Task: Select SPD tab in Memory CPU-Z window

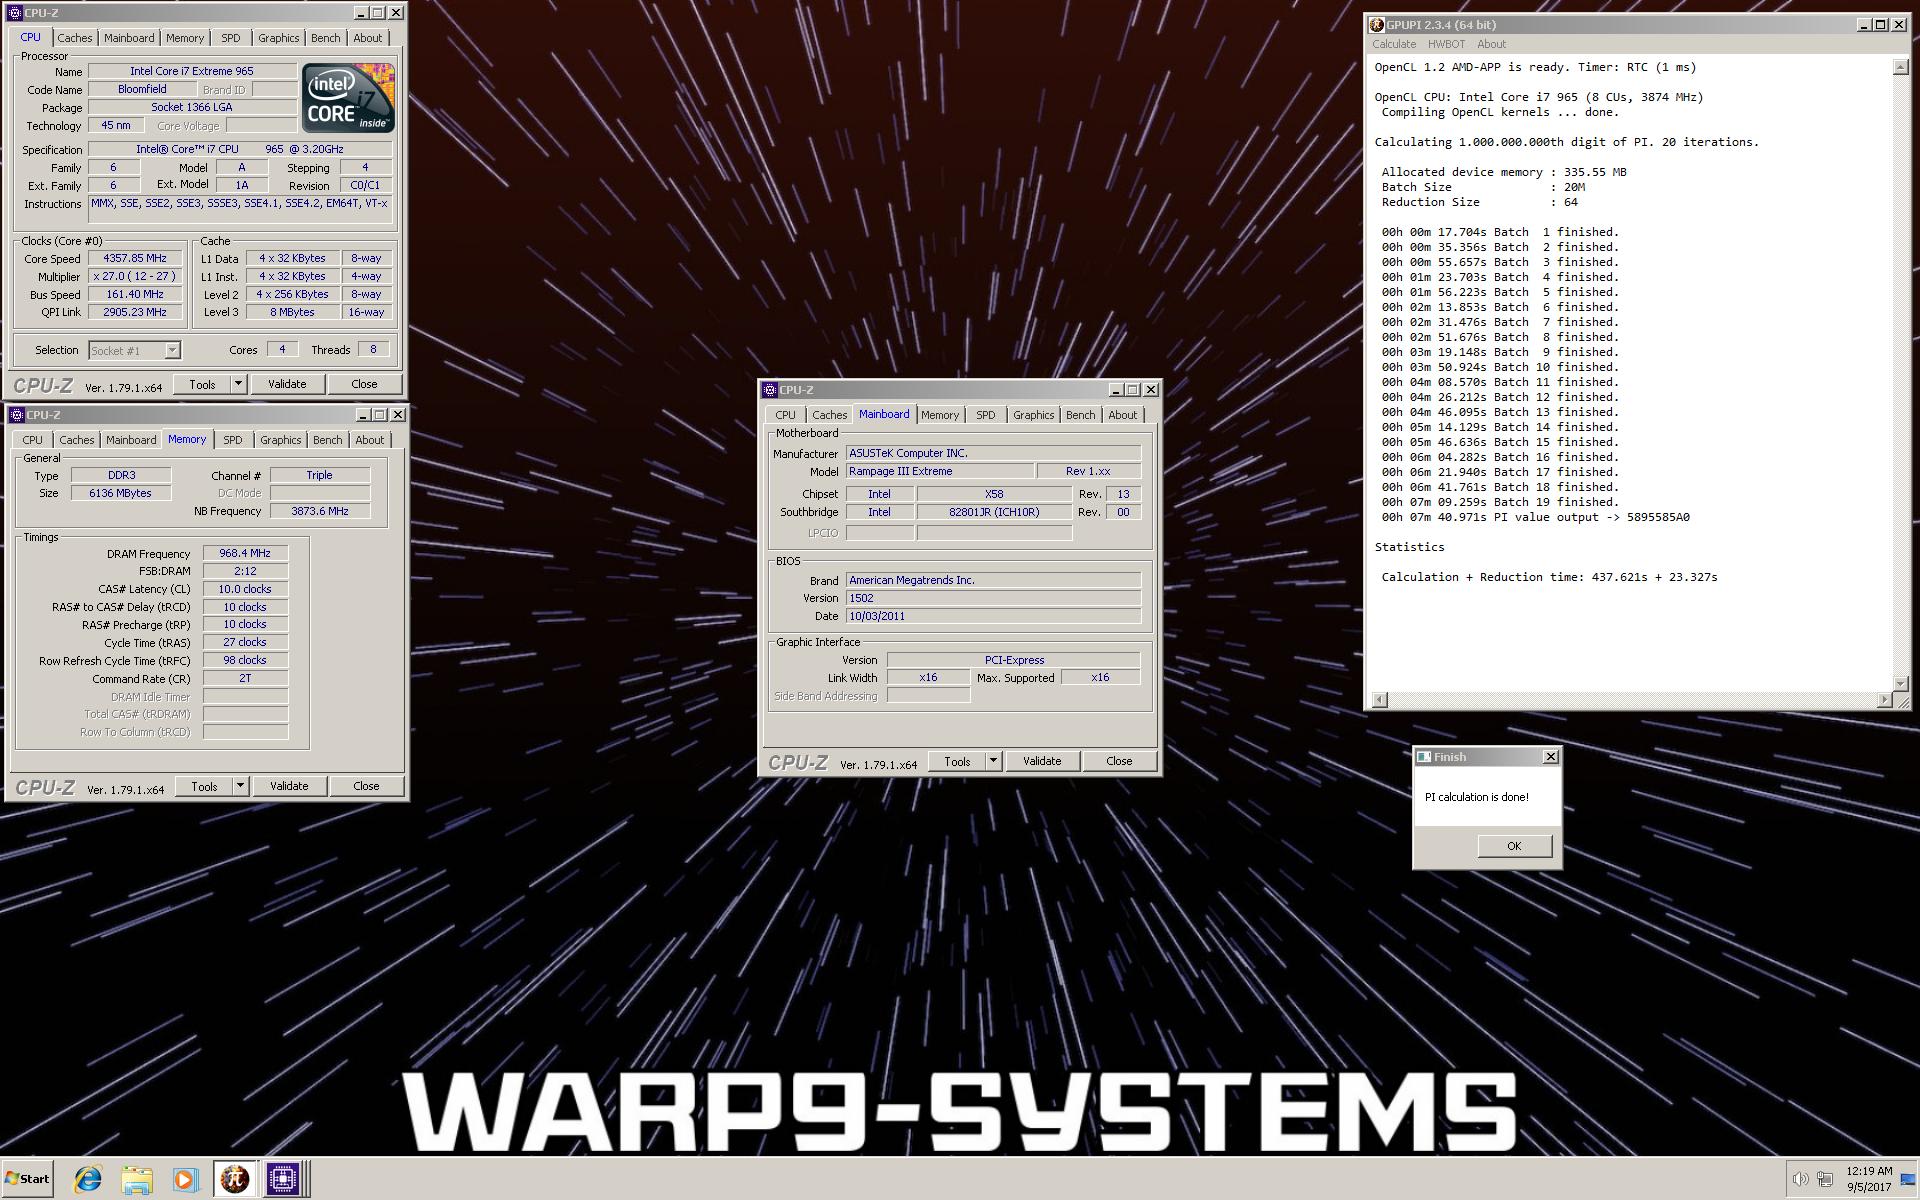Action: (x=233, y=440)
